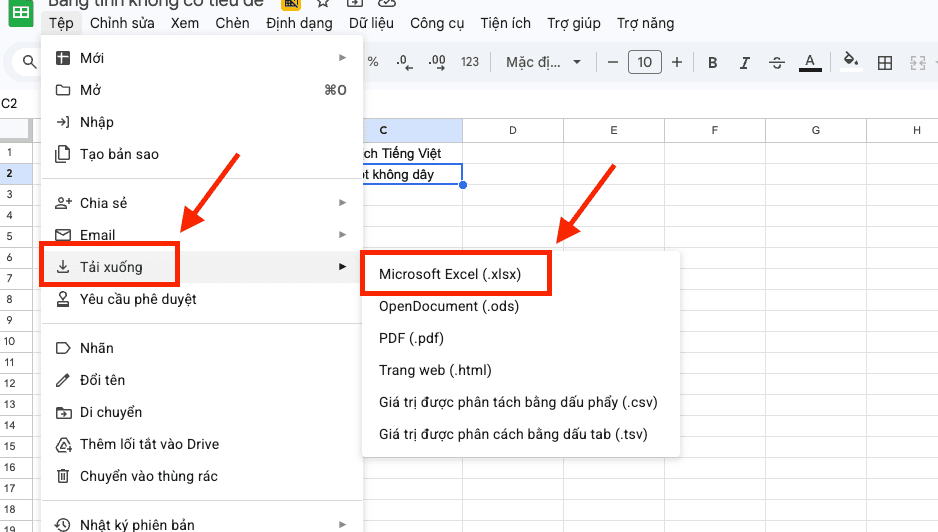Image resolution: width=938 pixels, height=532 pixels.
Task: Click the download icon beside Tải xuống
Action: point(63,267)
